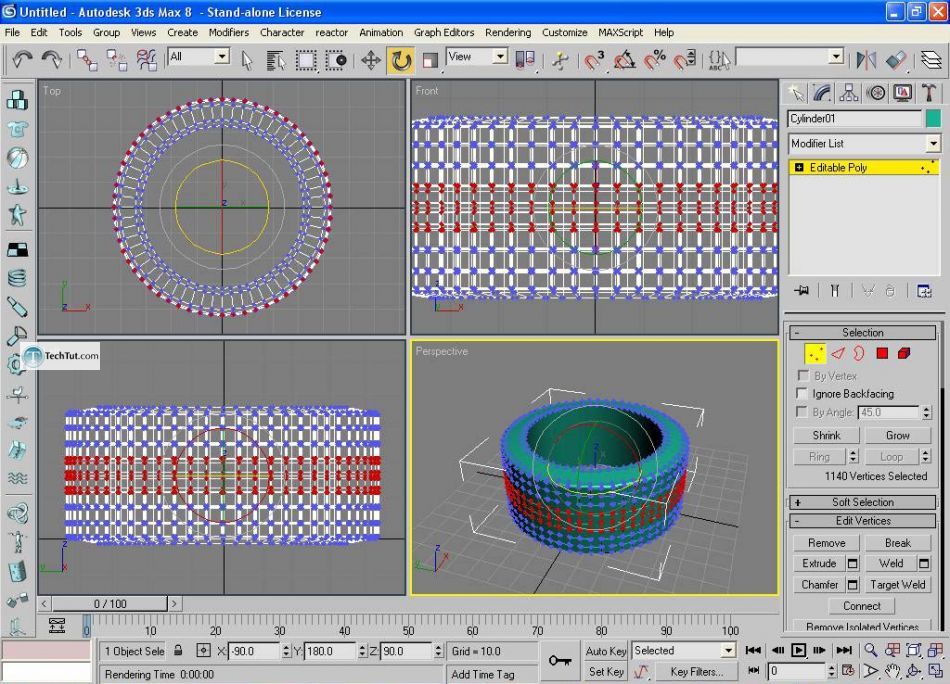Viewport: 950px width, 684px height.
Task: Open the reference coordinate View dropdown
Action: point(500,57)
